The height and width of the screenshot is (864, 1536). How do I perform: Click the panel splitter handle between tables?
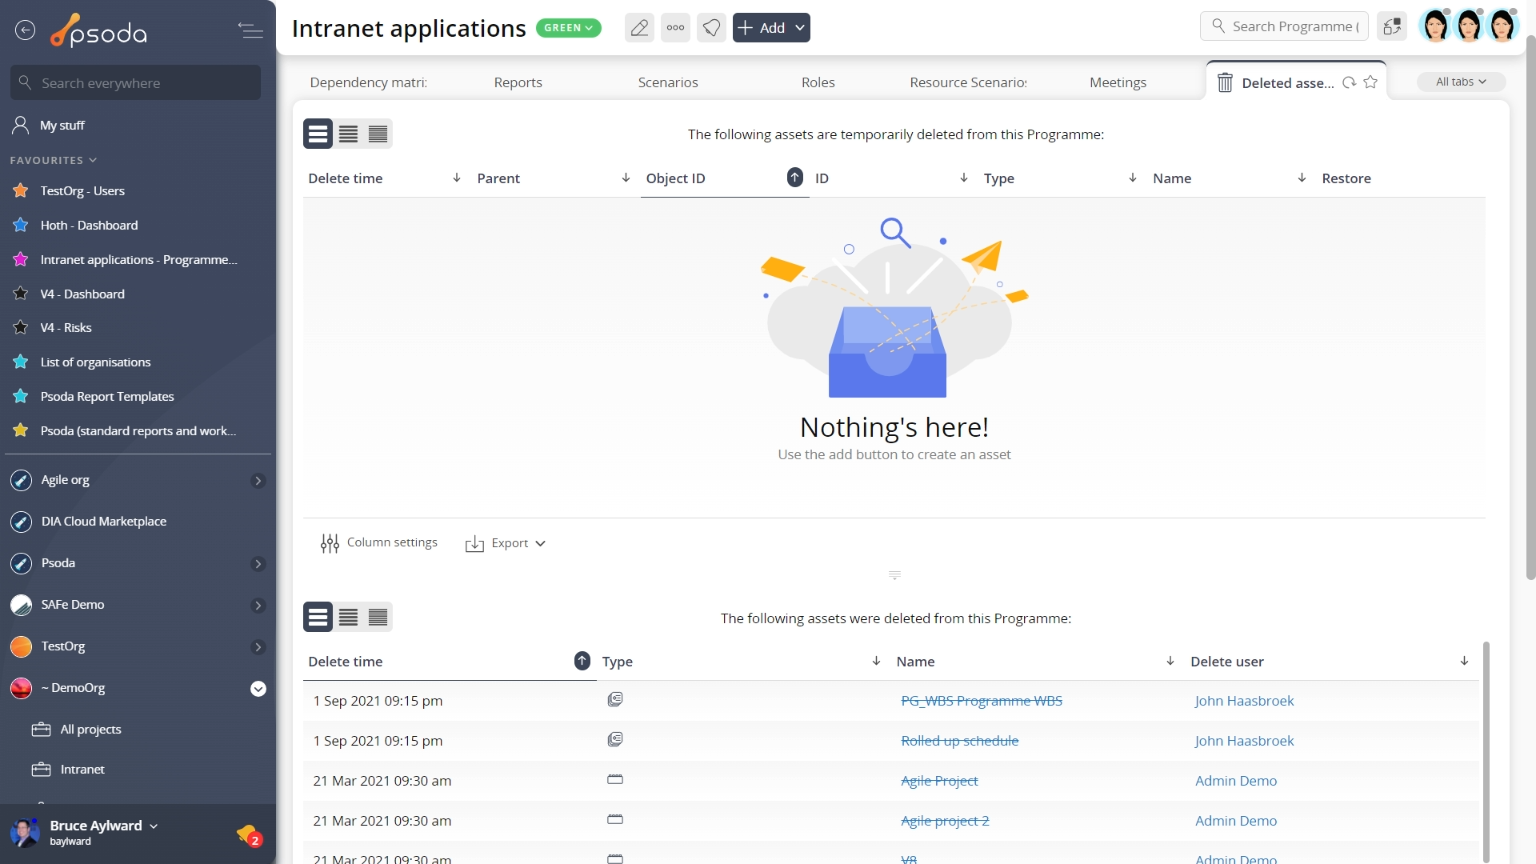pyautogui.click(x=895, y=575)
